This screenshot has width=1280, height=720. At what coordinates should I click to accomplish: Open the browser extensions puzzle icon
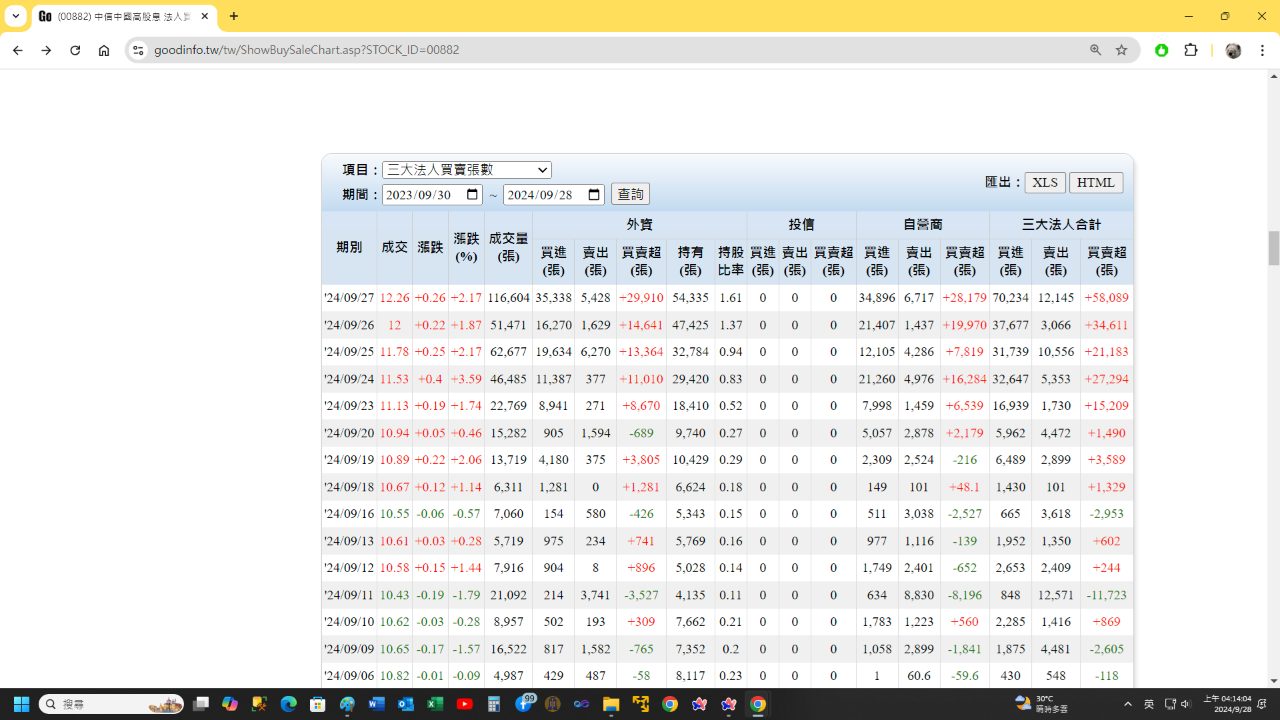[1190, 50]
